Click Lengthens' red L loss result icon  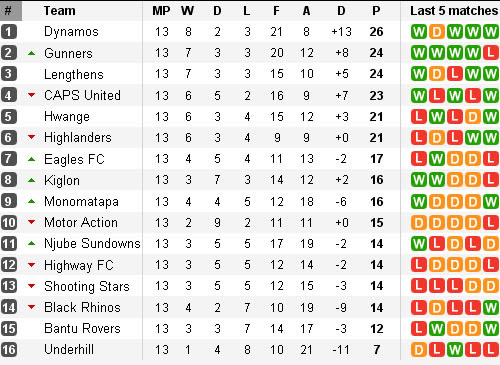pyautogui.click(x=455, y=74)
